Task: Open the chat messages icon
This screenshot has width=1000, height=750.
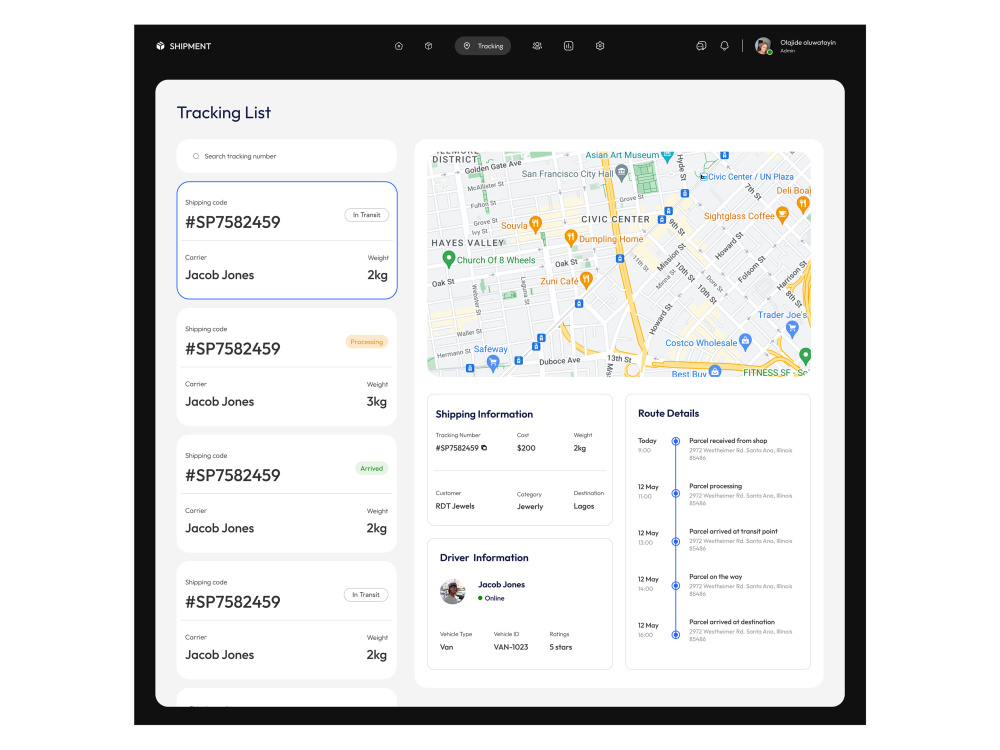Action: click(x=701, y=46)
